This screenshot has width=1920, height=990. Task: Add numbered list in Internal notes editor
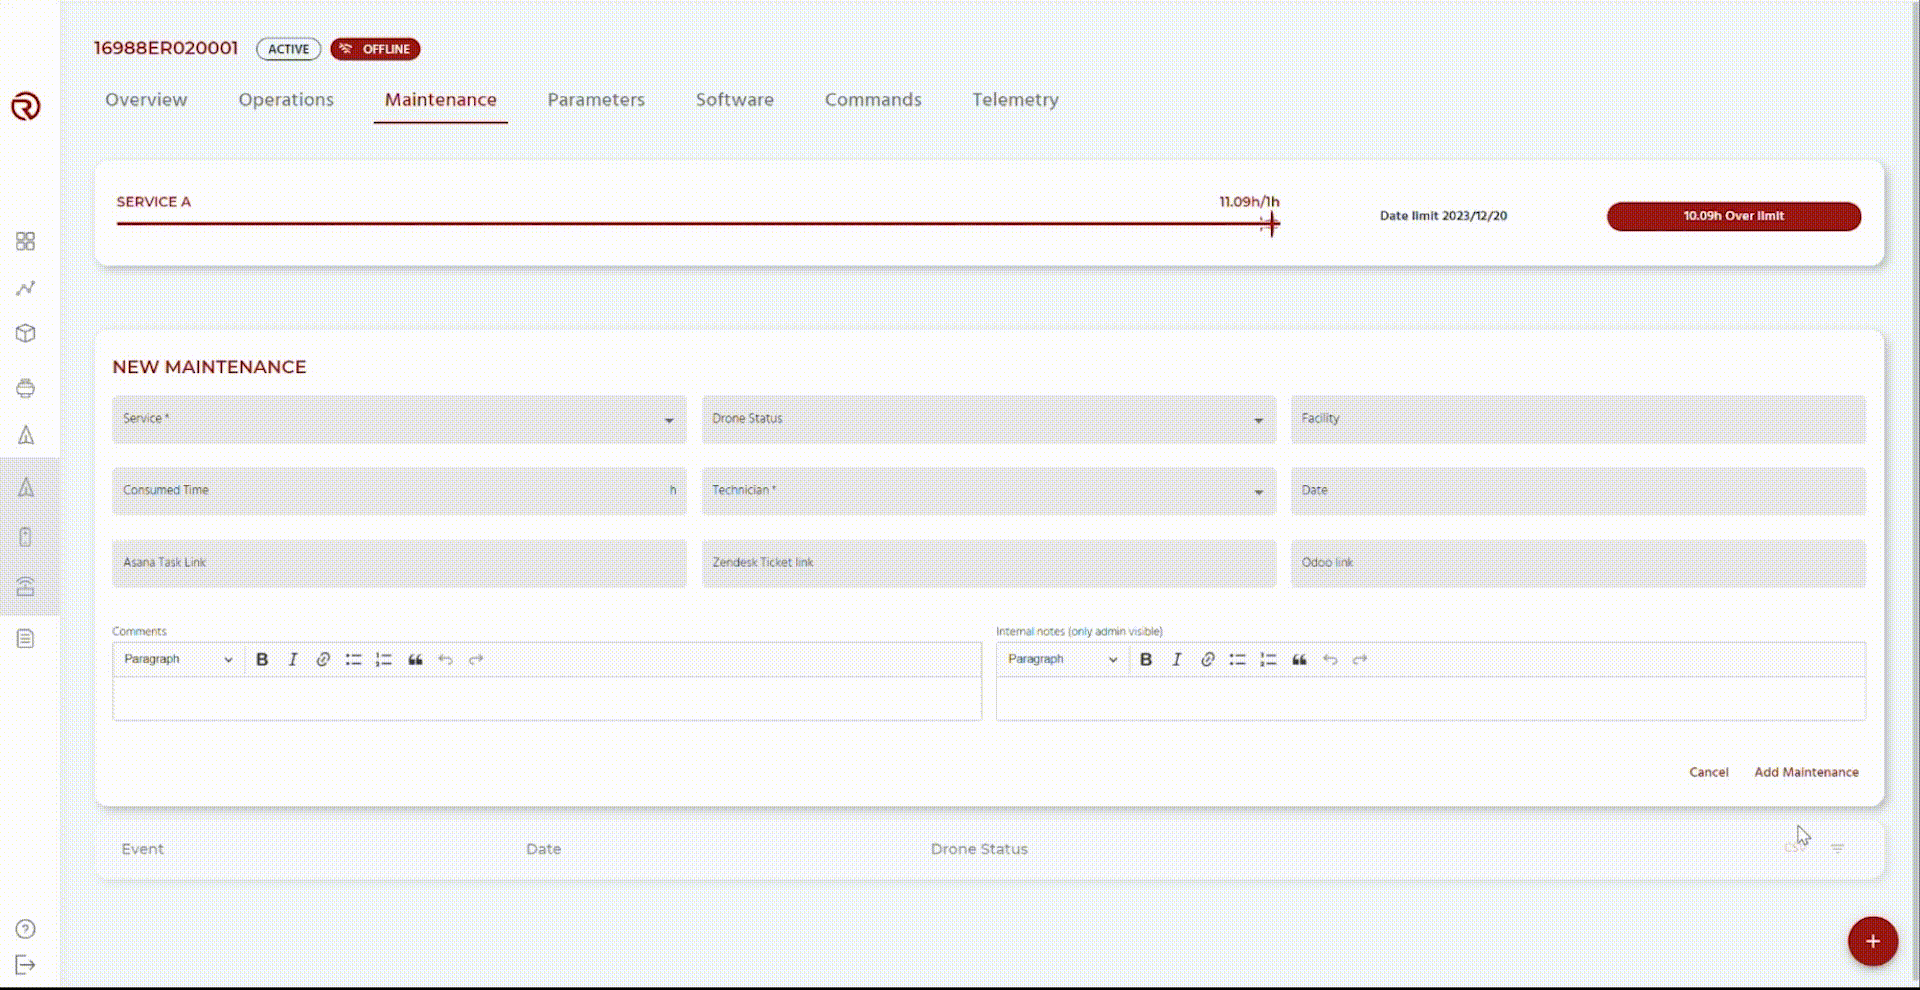coord(1268,659)
